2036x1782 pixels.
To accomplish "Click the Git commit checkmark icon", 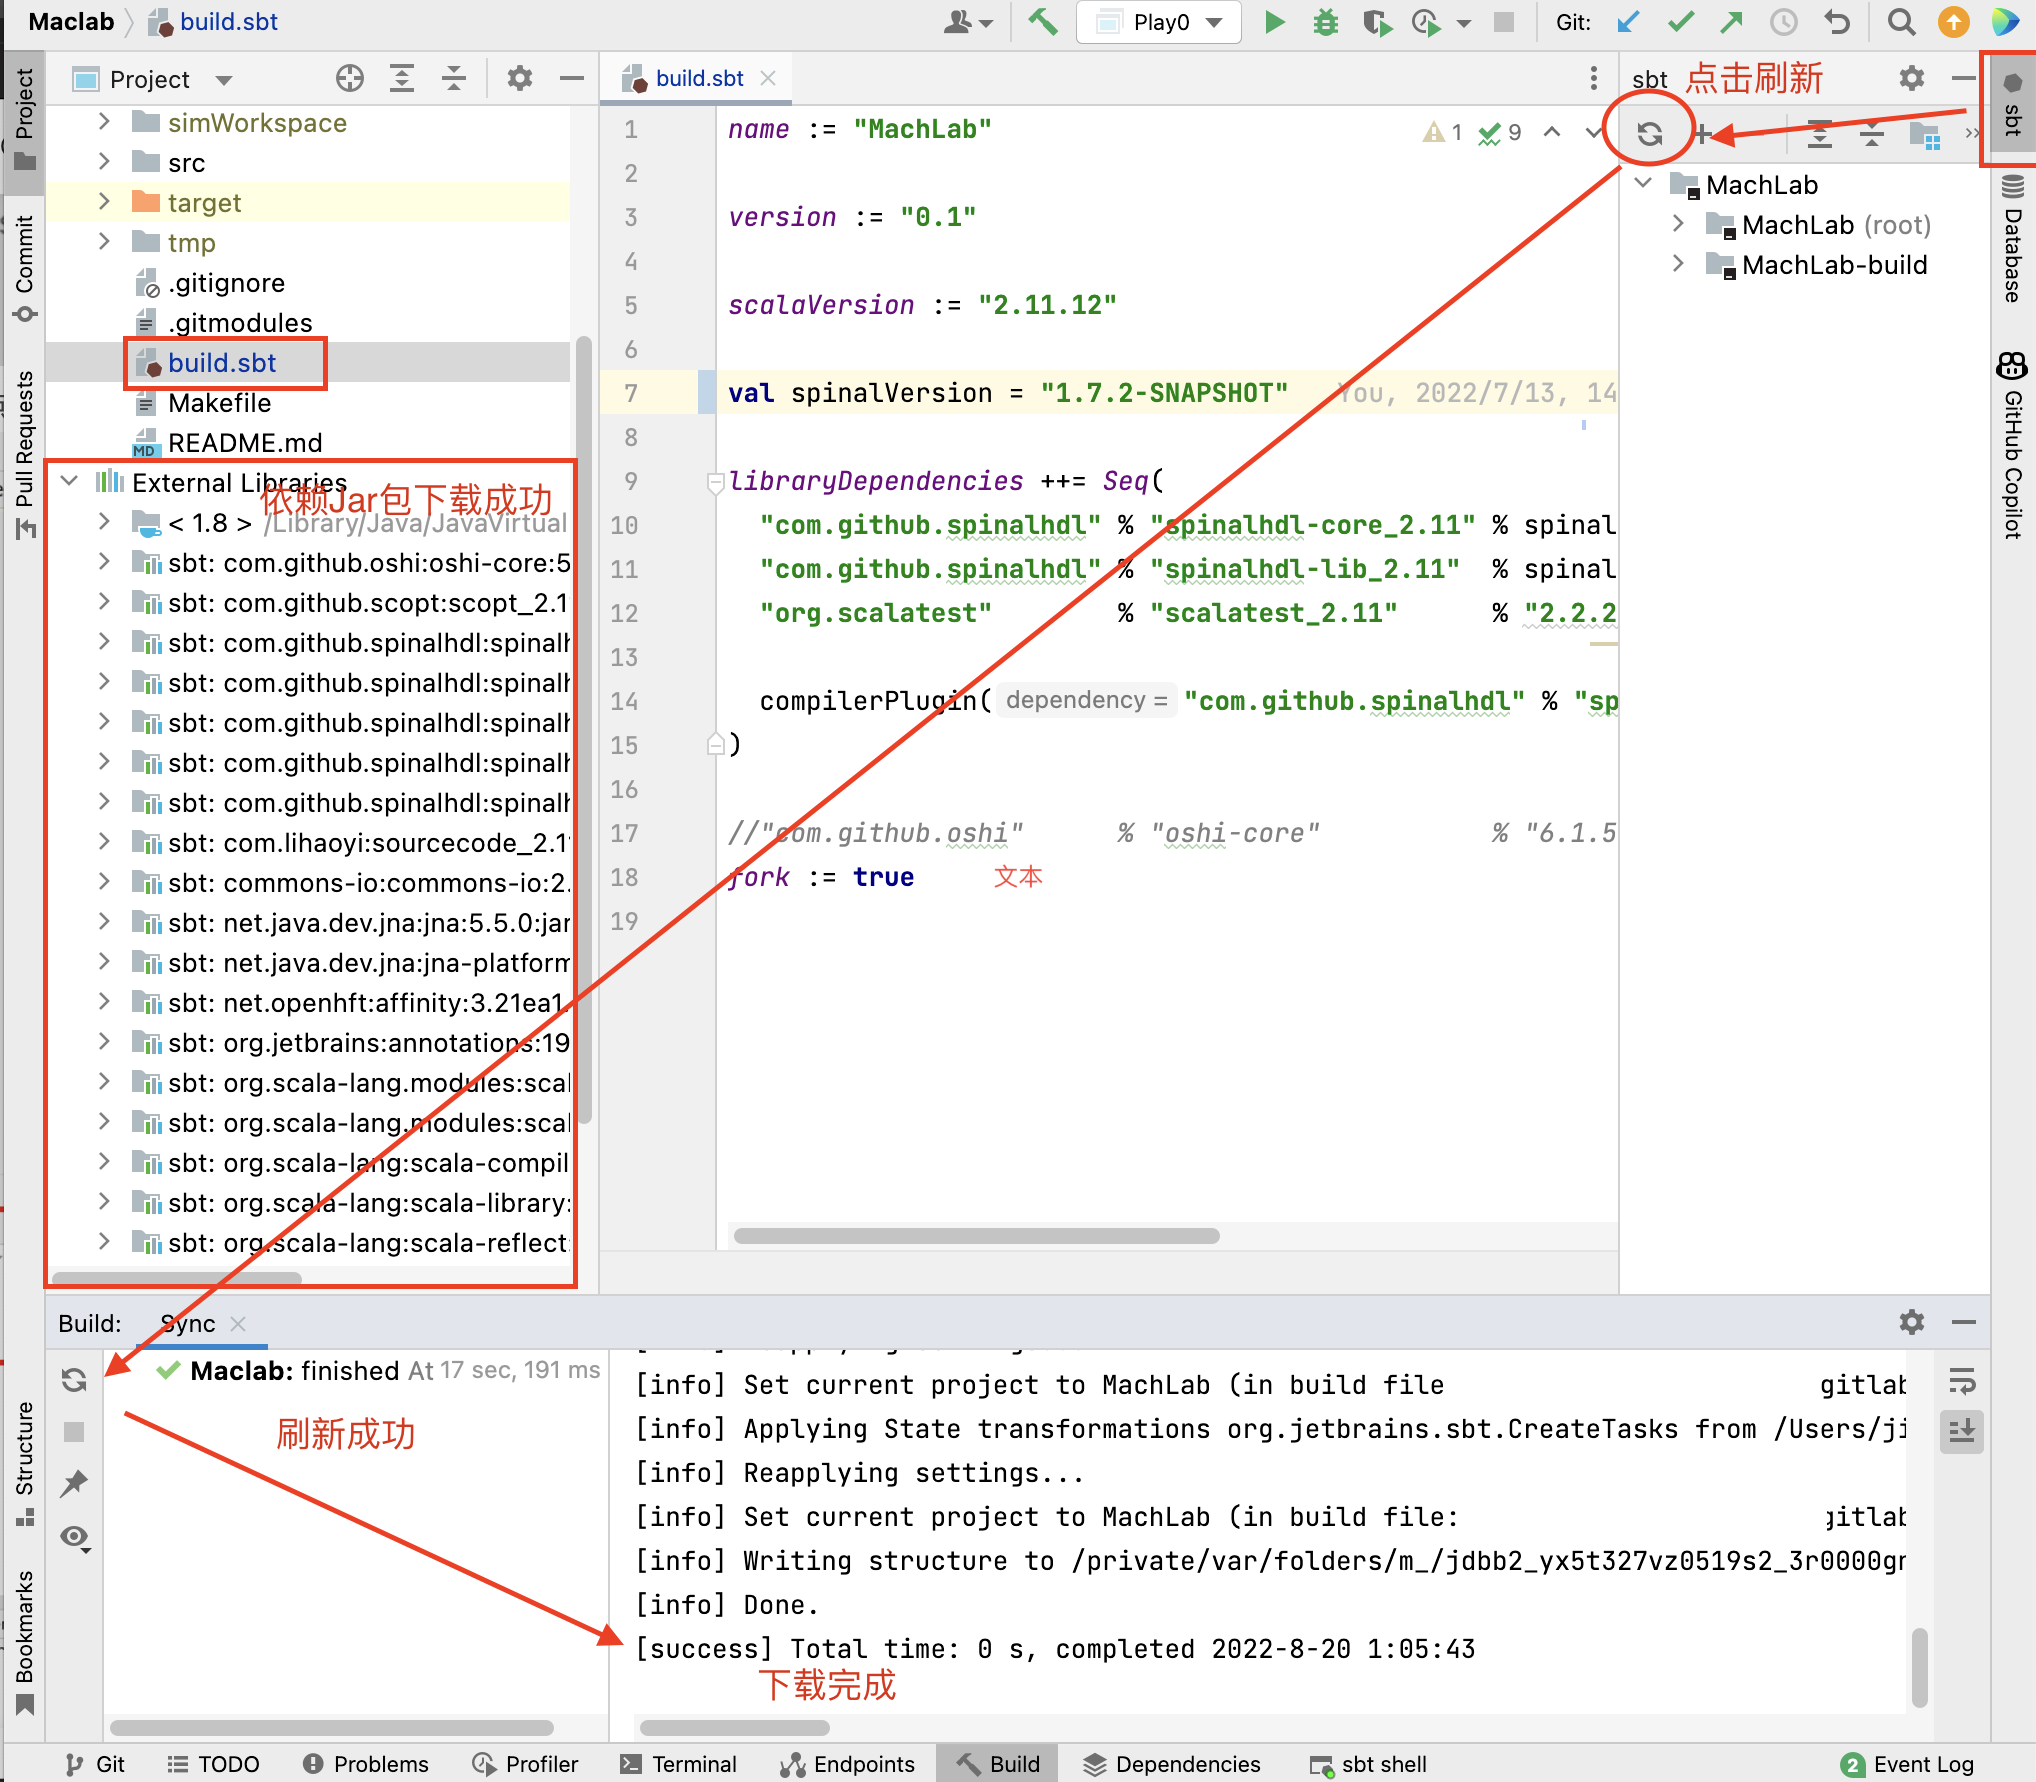I will [1681, 22].
